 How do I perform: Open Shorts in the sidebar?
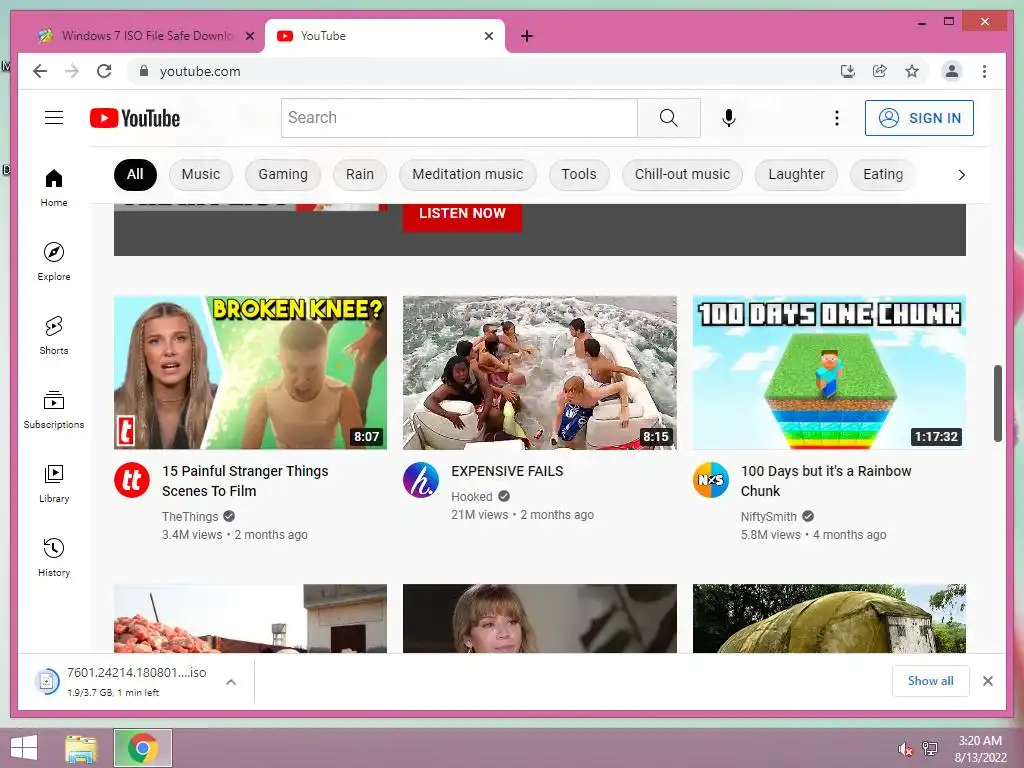click(x=54, y=336)
